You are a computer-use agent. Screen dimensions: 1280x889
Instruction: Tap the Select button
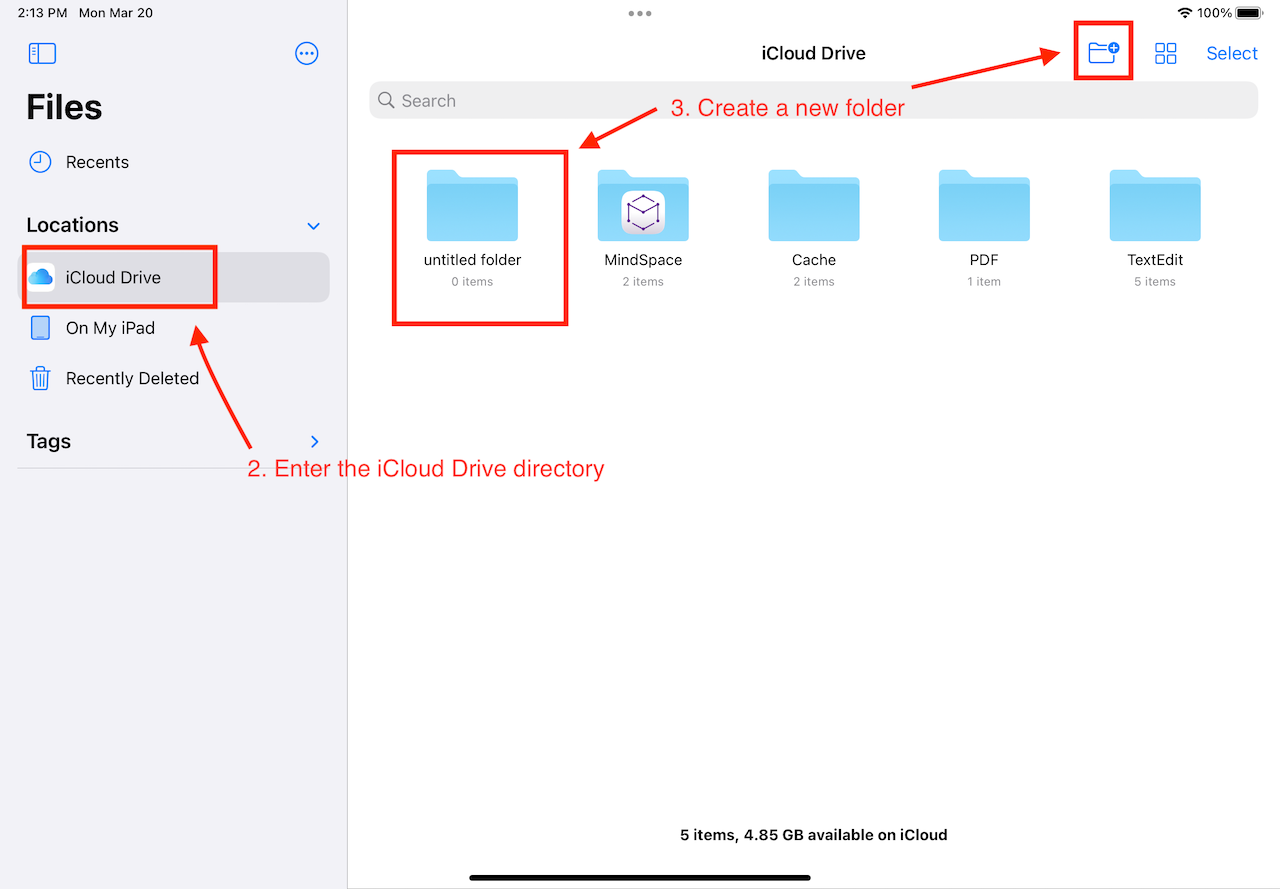pos(1231,54)
